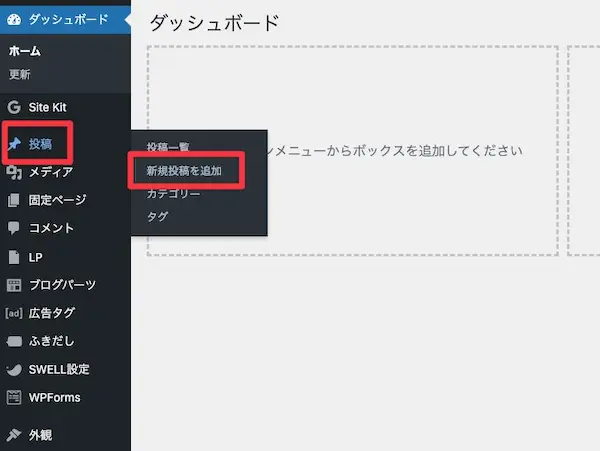Open the 更新 updates link
The image size is (600, 451).
coord(20,74)
